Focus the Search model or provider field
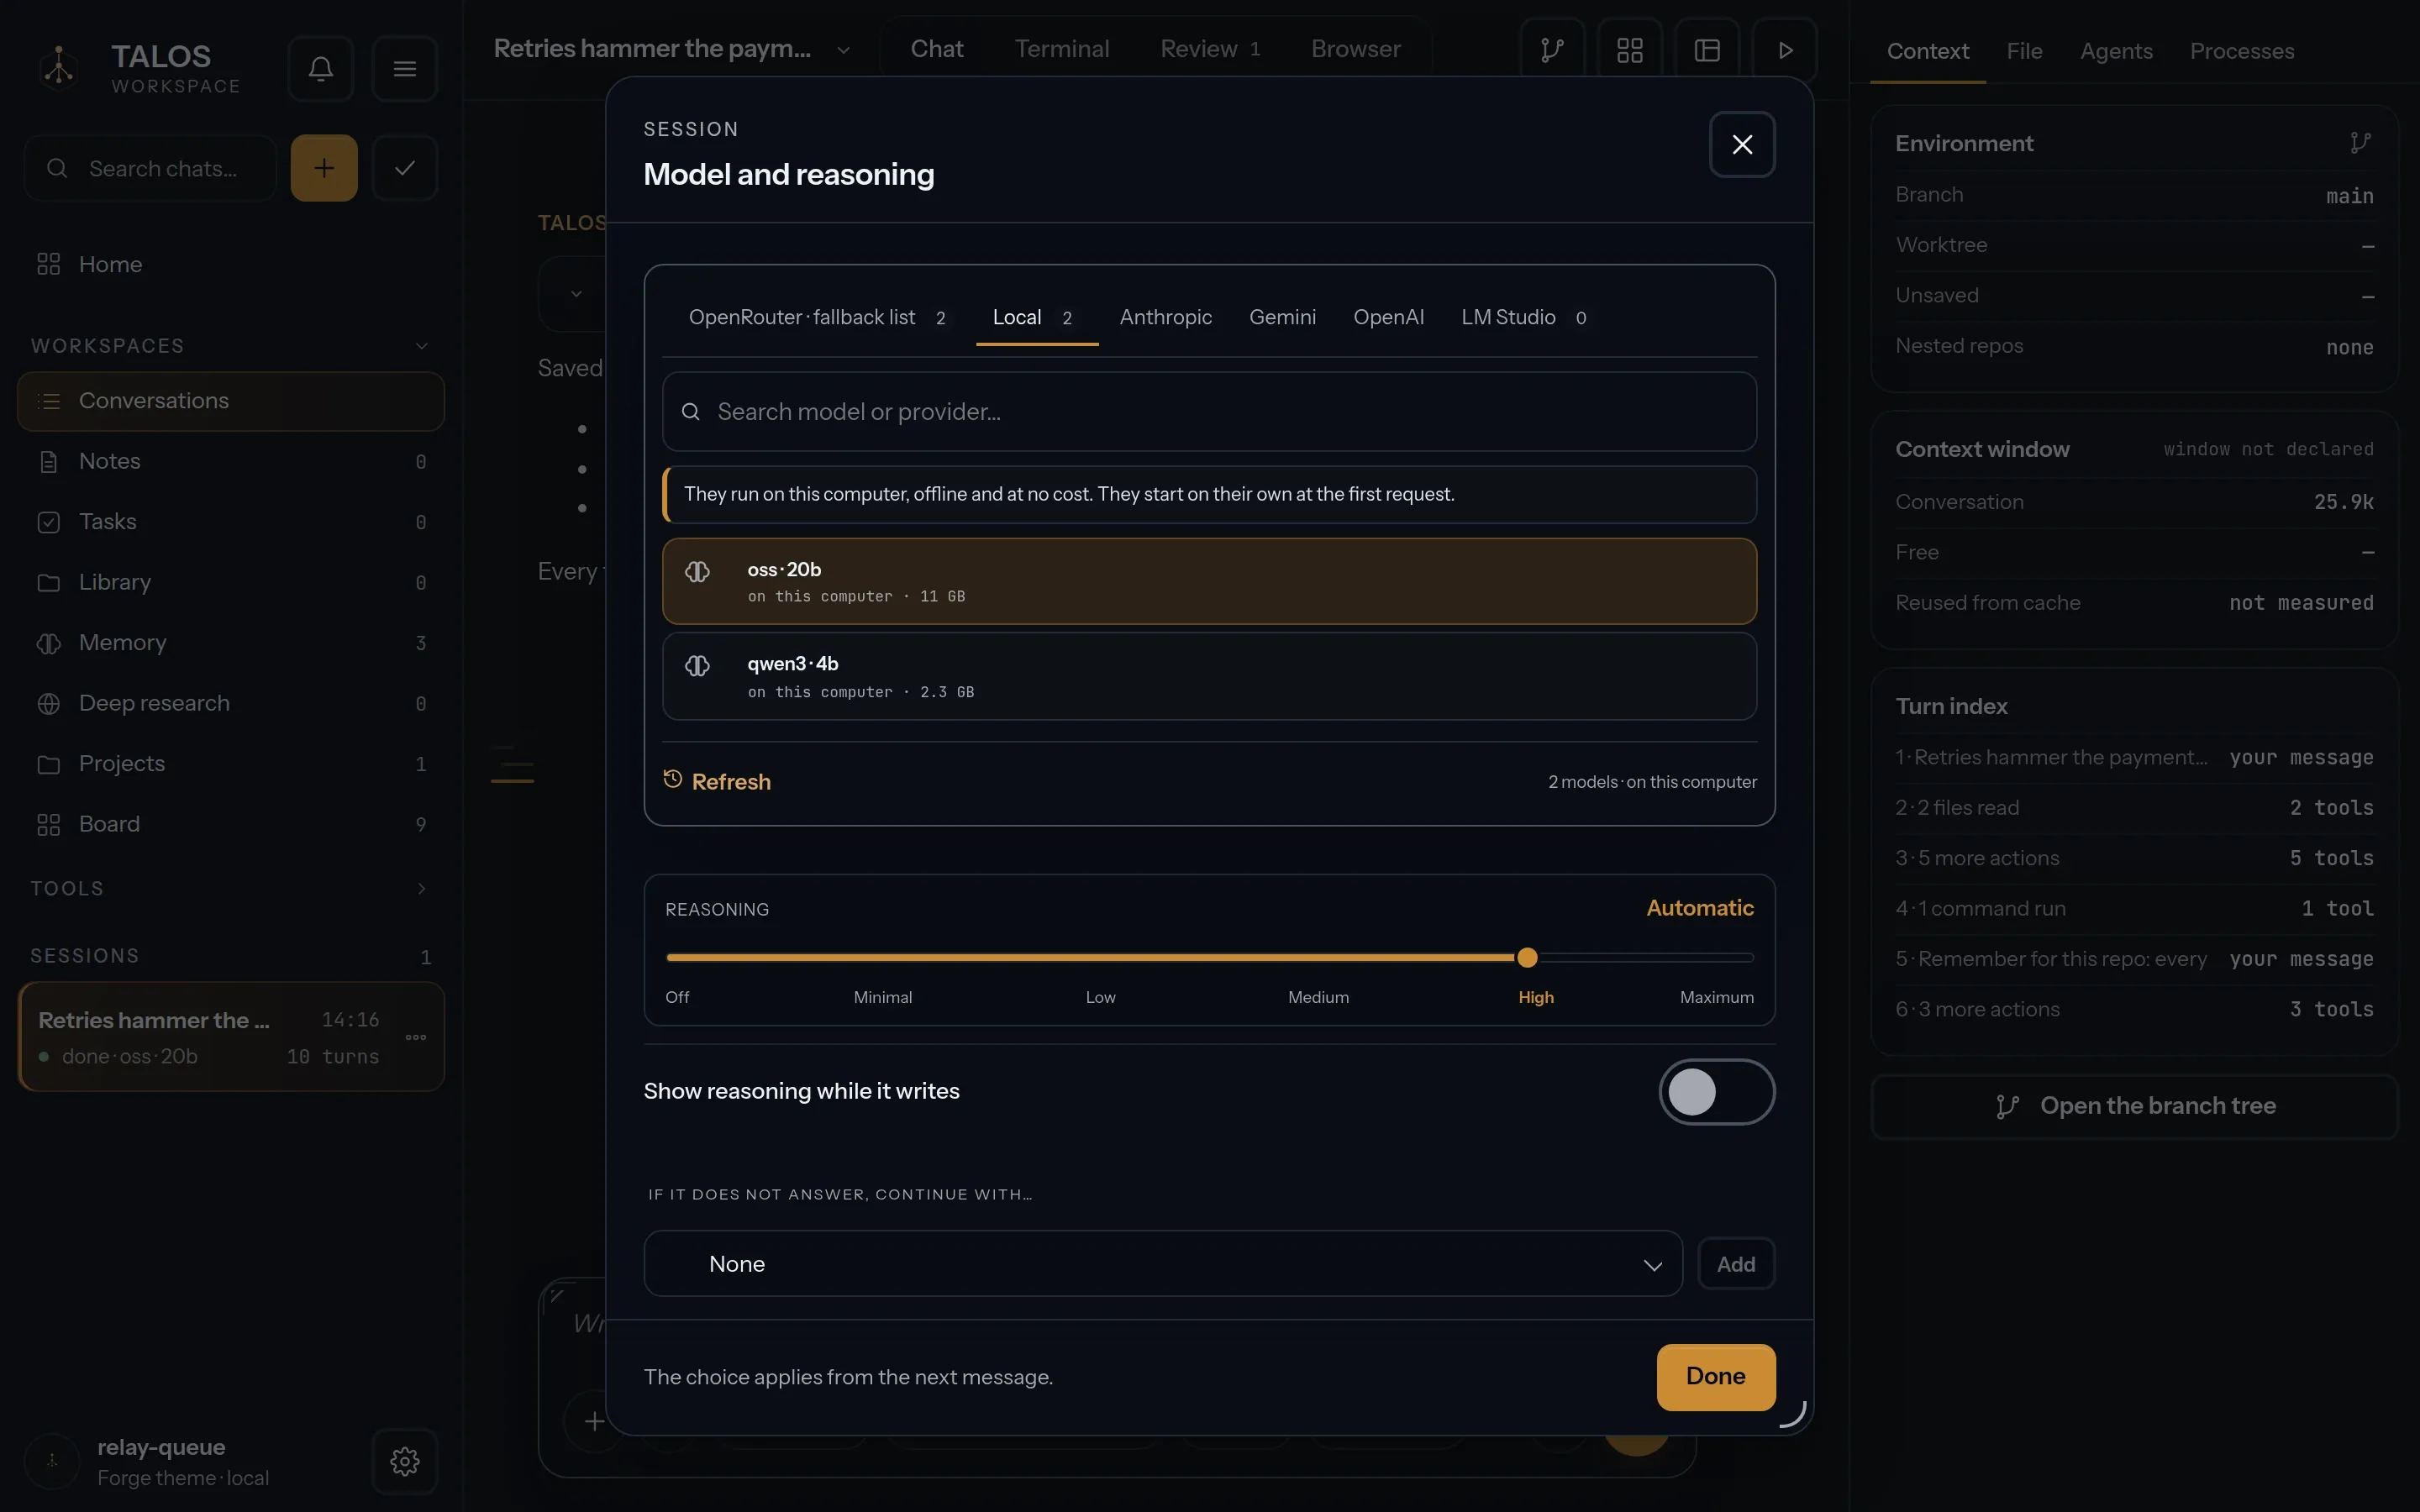 pos(1209,412)
